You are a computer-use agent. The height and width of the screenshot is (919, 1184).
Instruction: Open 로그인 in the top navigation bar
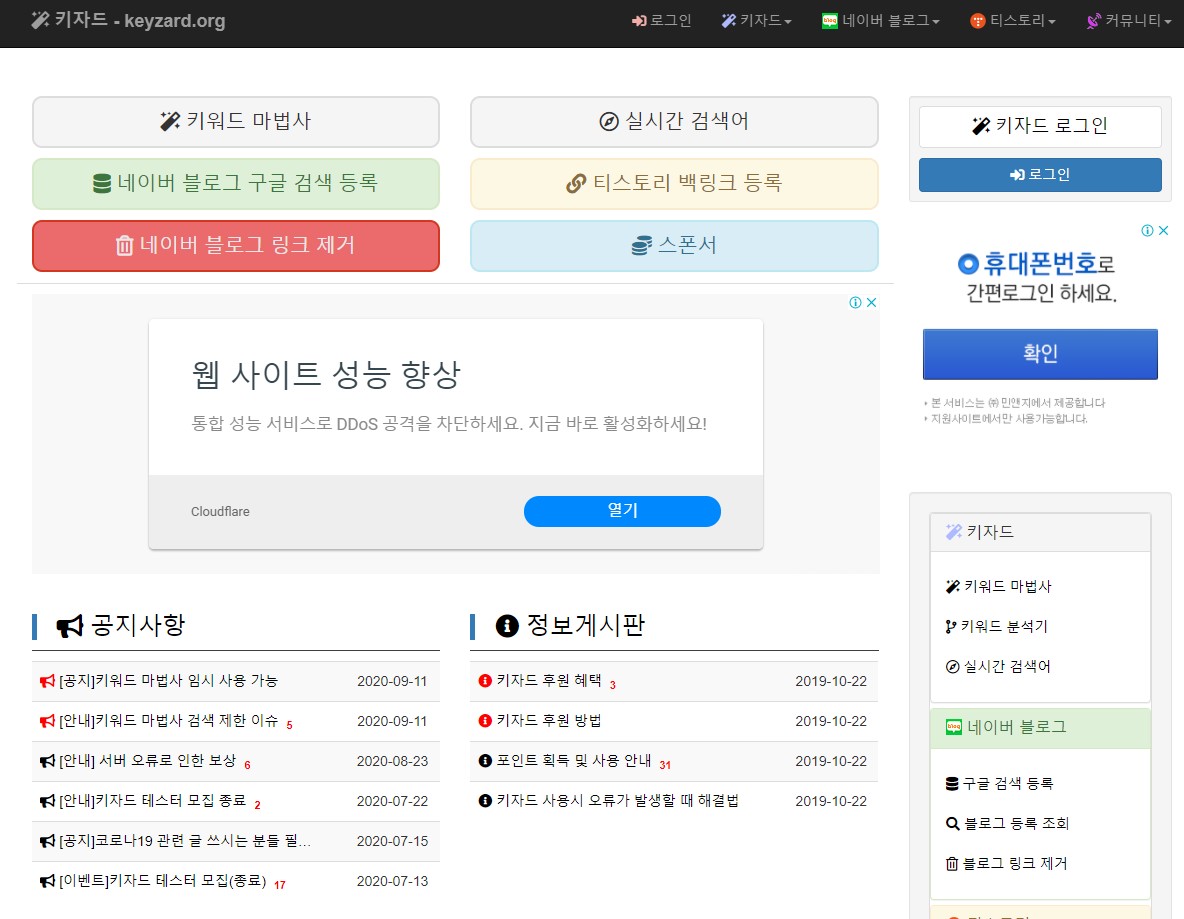[661, 20]
